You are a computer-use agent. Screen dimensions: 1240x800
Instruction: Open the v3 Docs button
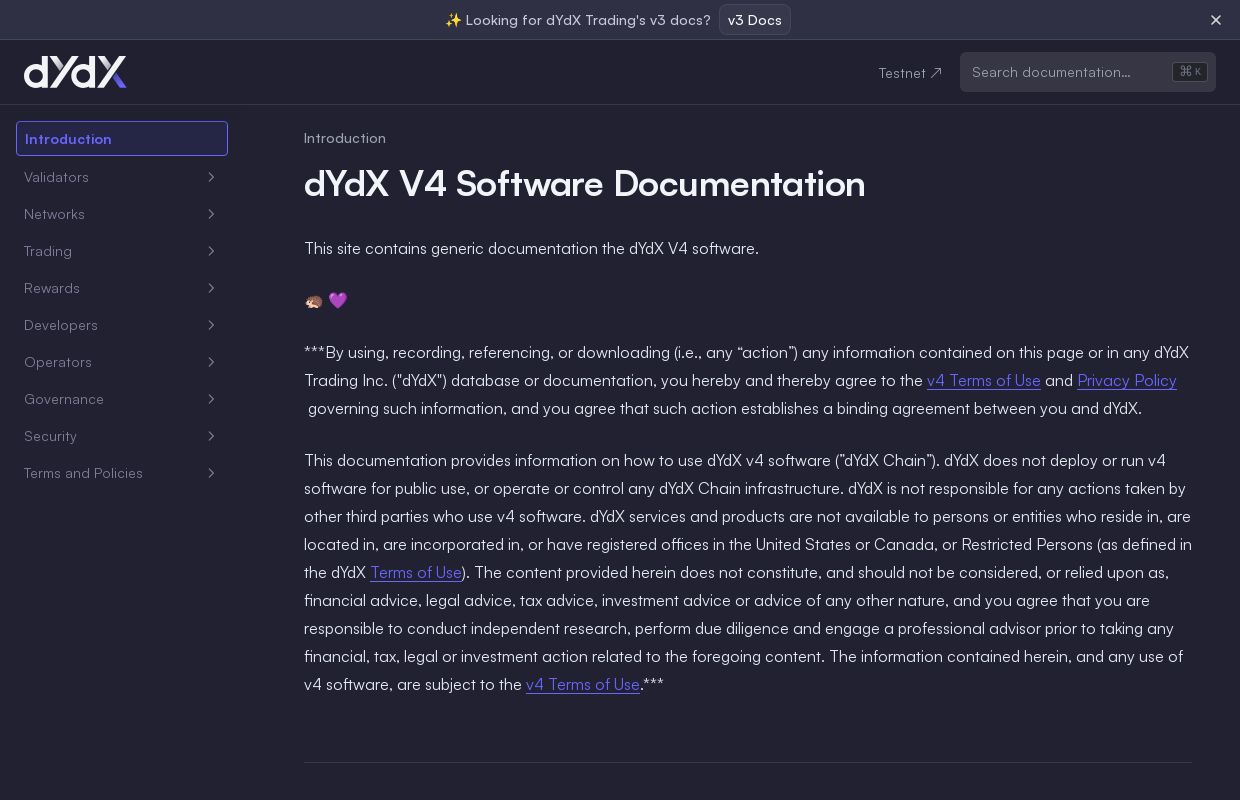(755, 20)
